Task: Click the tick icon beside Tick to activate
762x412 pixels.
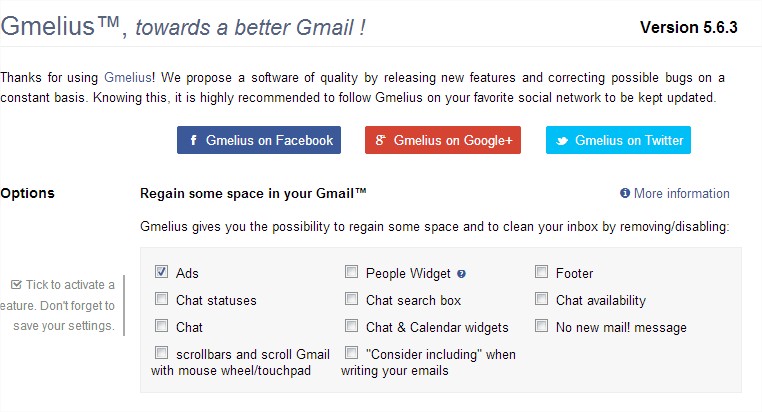Action: [17, 285]
